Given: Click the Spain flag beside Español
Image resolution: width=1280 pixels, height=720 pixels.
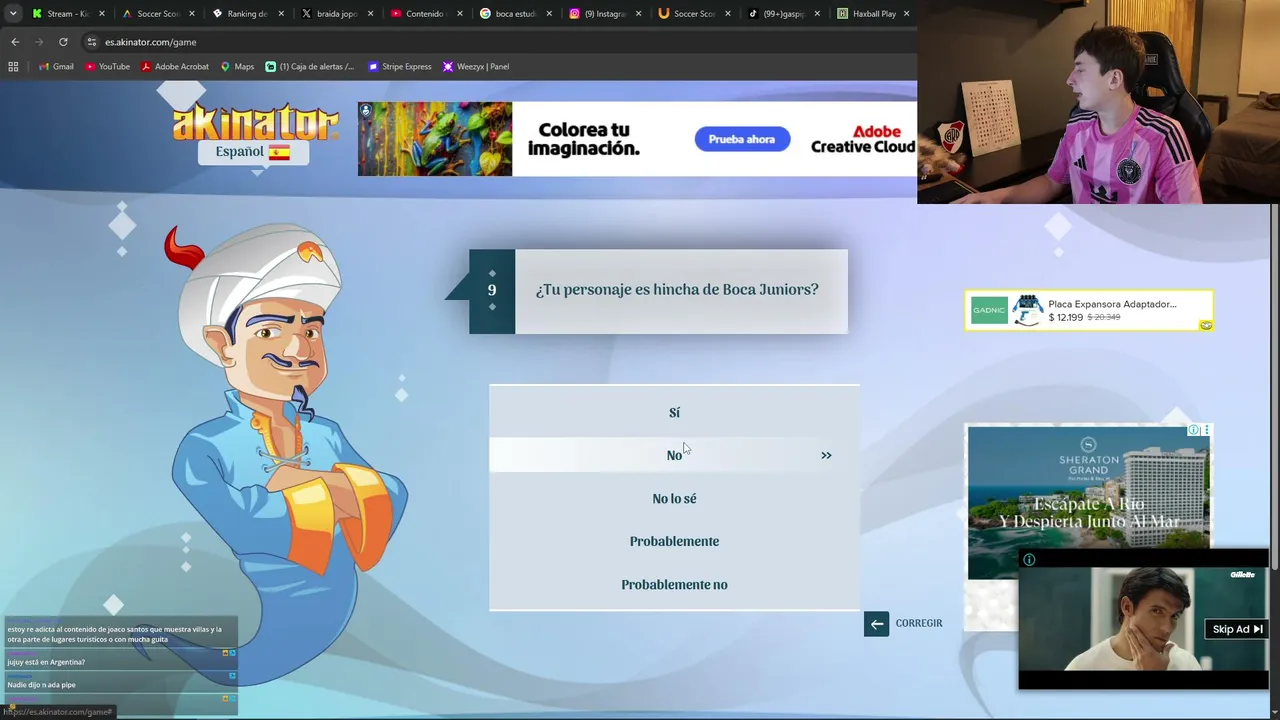Looking at the screenshot, I should coord(279,152).
